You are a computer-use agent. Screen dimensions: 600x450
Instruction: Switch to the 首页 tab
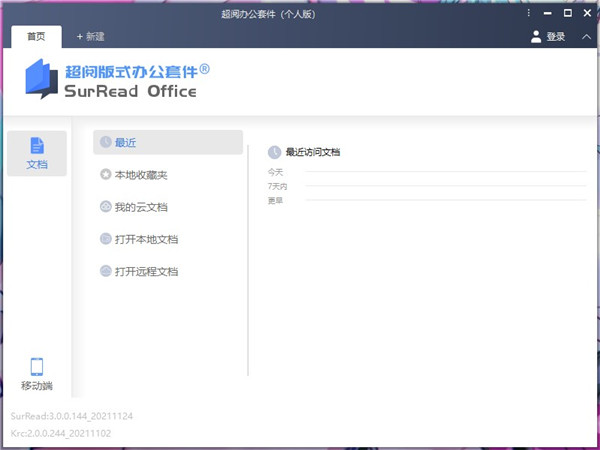36,37
